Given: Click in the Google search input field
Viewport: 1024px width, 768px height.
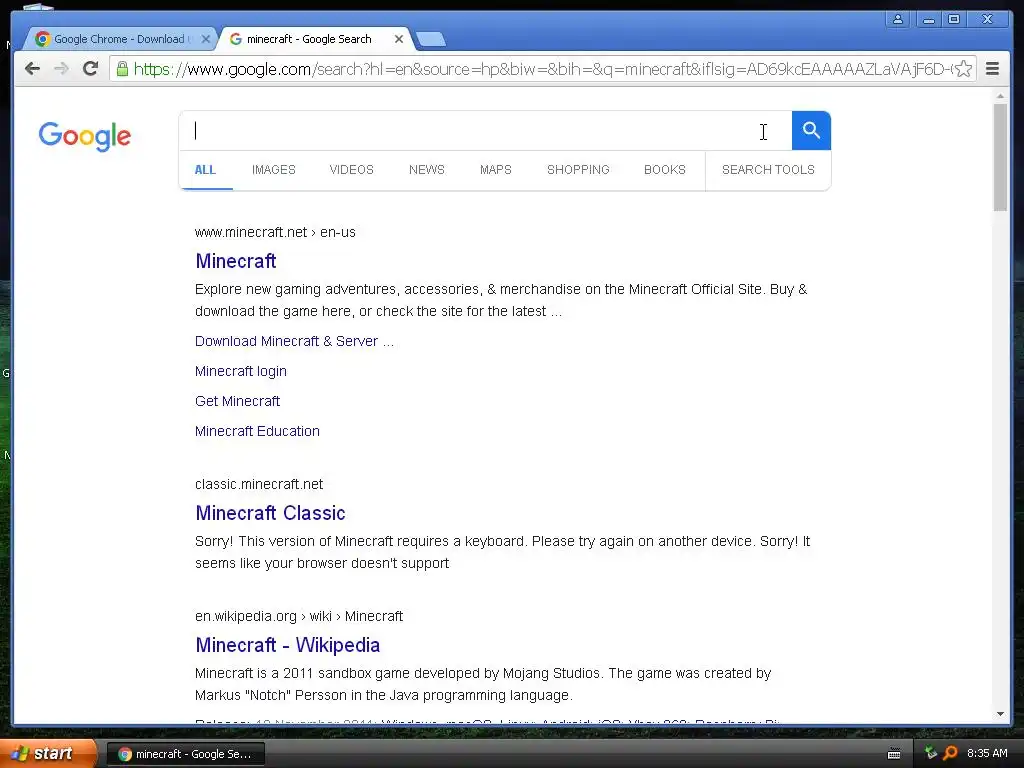Looking at the screenshot, I should coord(485,131).
